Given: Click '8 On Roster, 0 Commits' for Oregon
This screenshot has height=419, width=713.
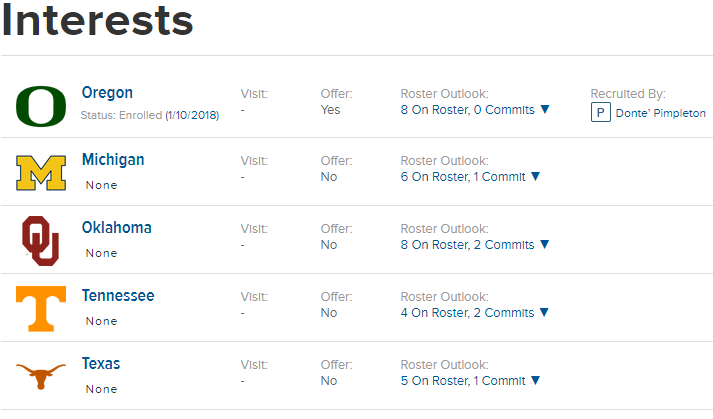Looking at the screenshot, I should (467, 109).
